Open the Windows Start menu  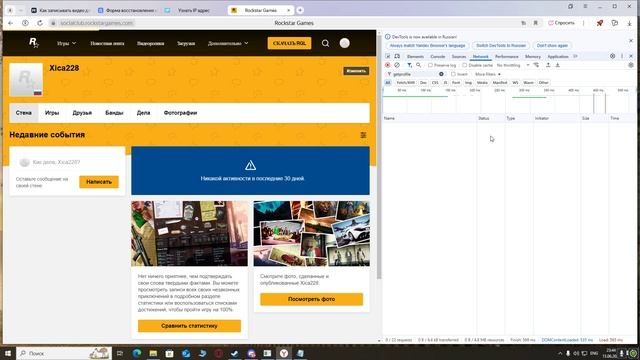click(x=8, y=353)
